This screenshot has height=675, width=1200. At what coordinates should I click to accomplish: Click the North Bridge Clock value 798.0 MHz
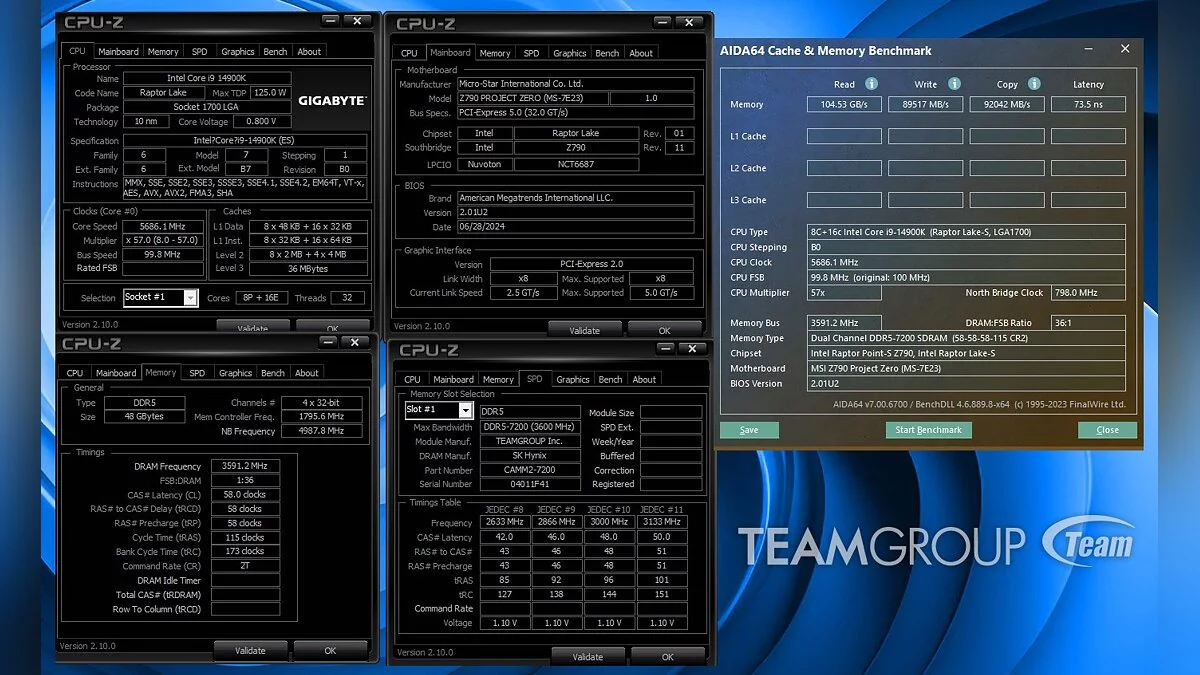pyautogui.click(x=1088, y=293)
